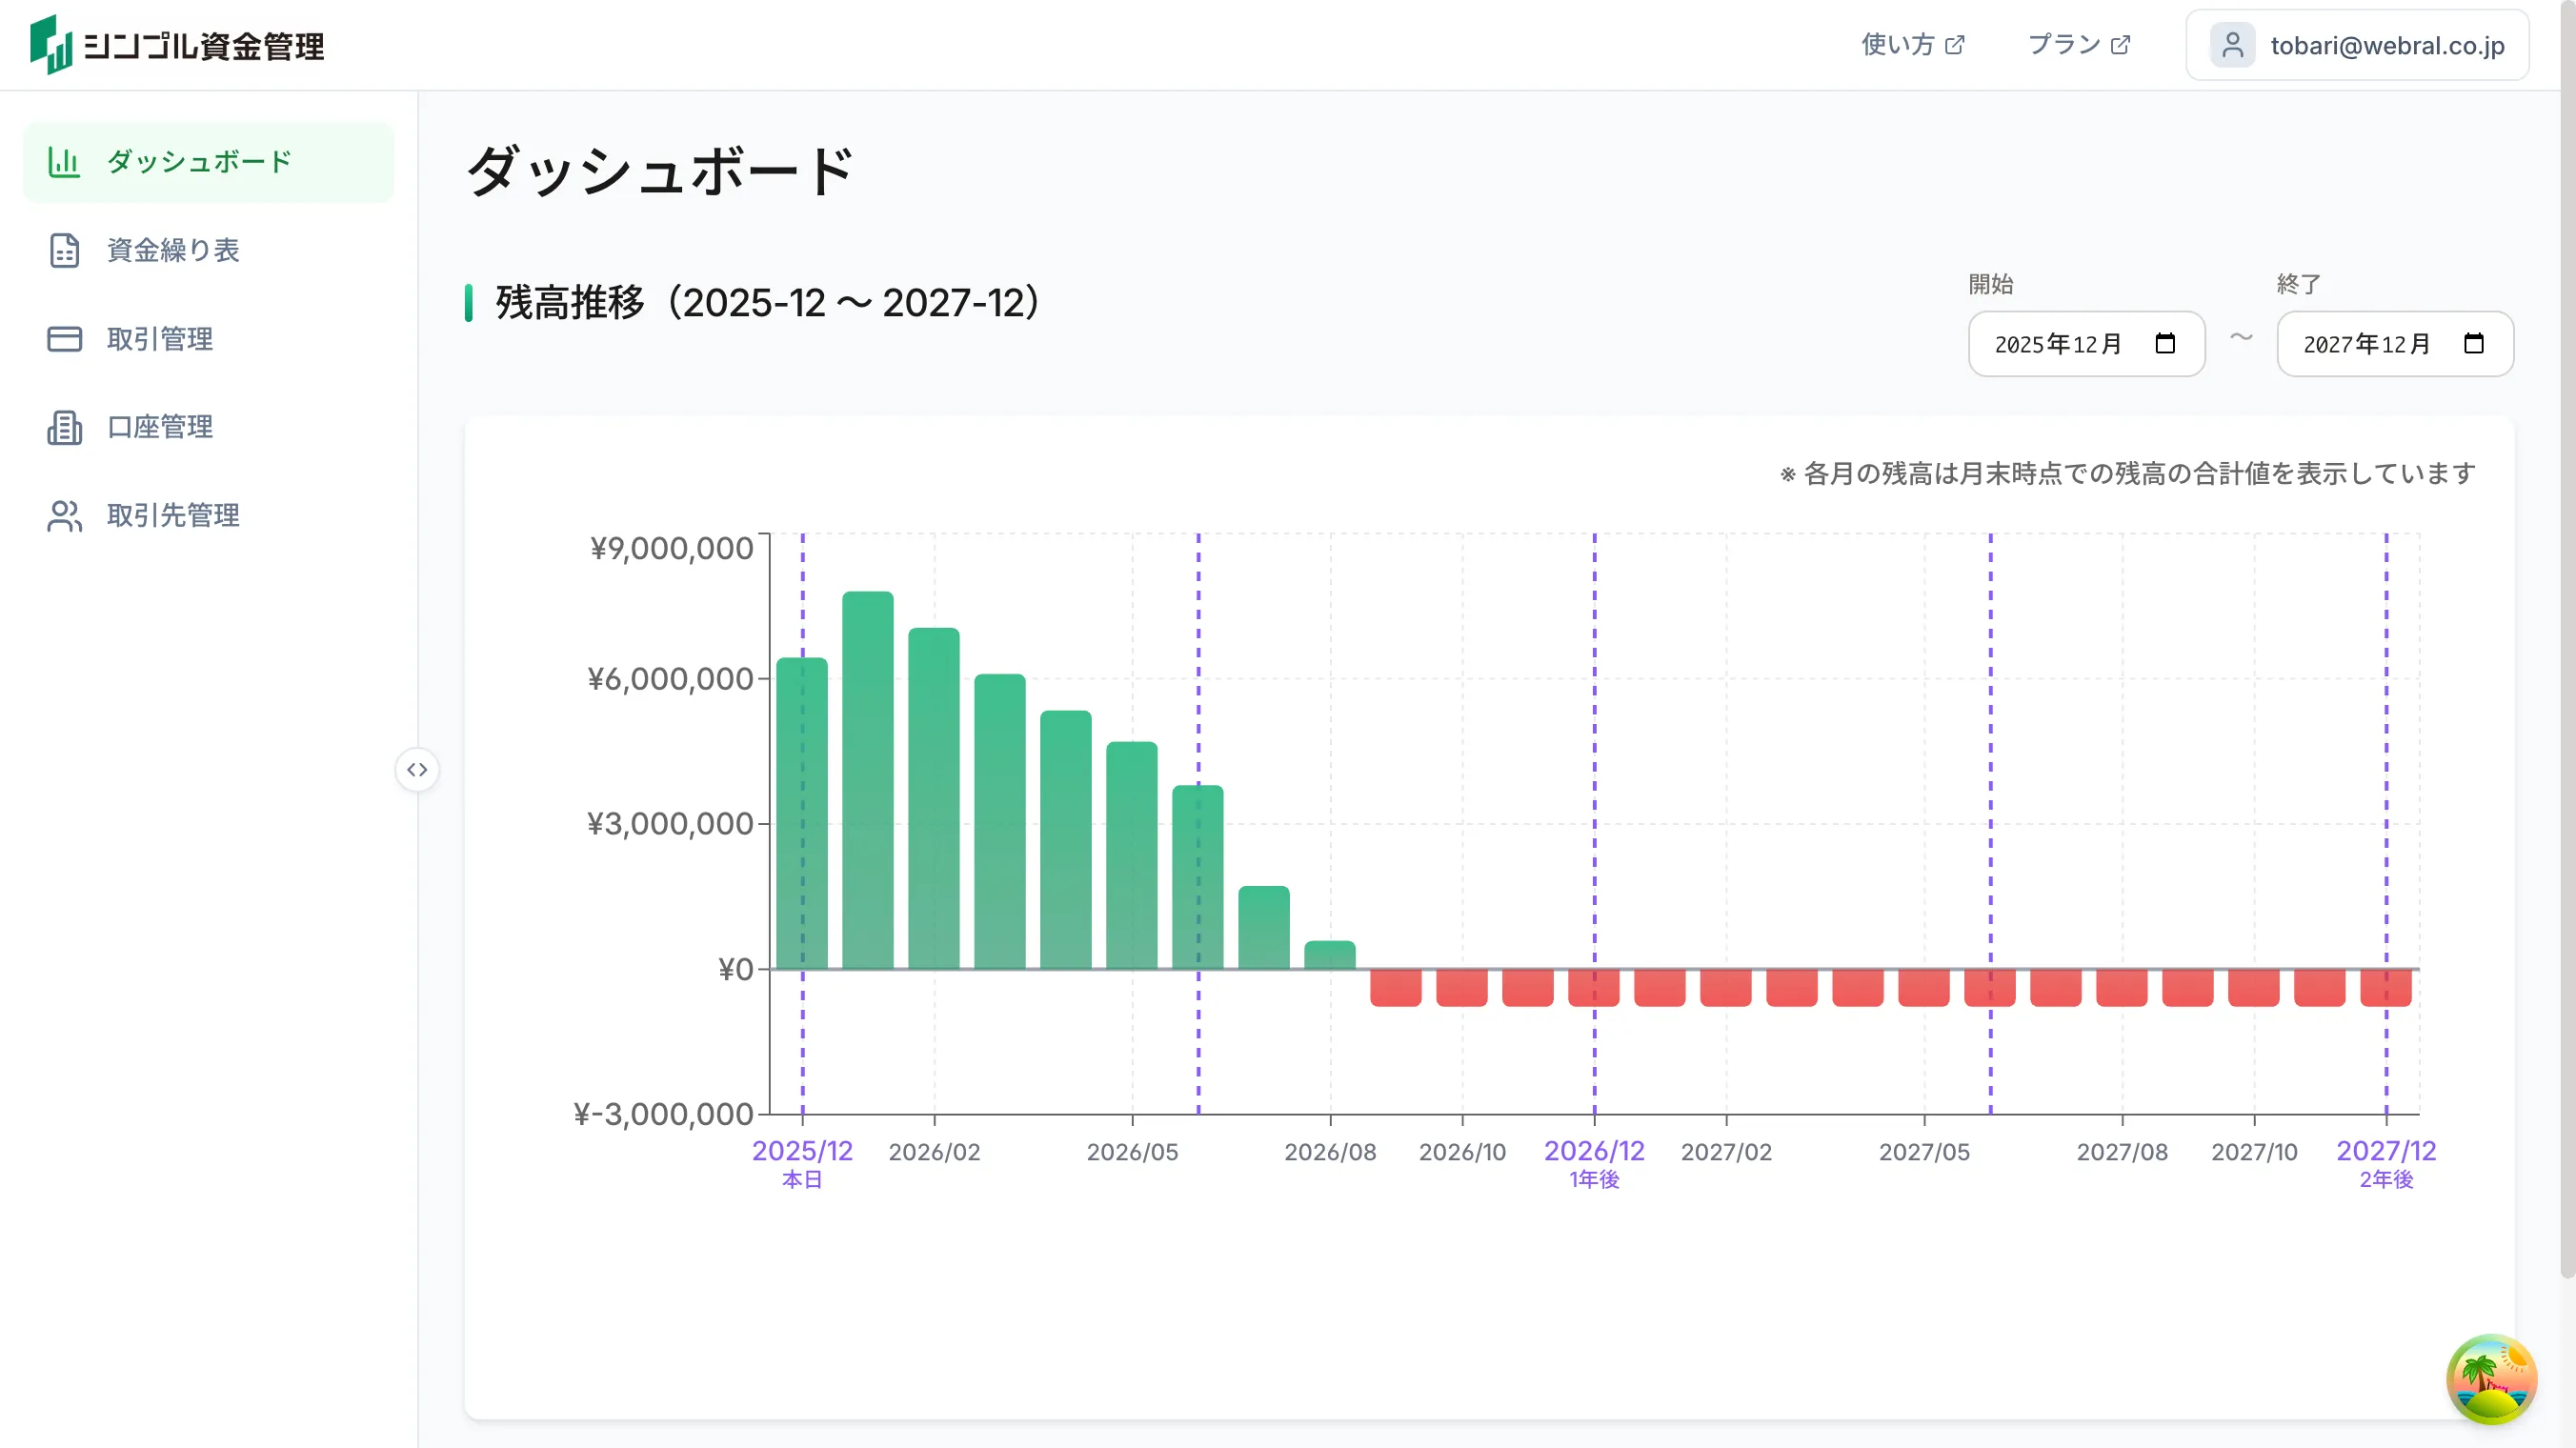
Task: Select the bar chart icon beside ダッシュボード
Action: [64, 161]
